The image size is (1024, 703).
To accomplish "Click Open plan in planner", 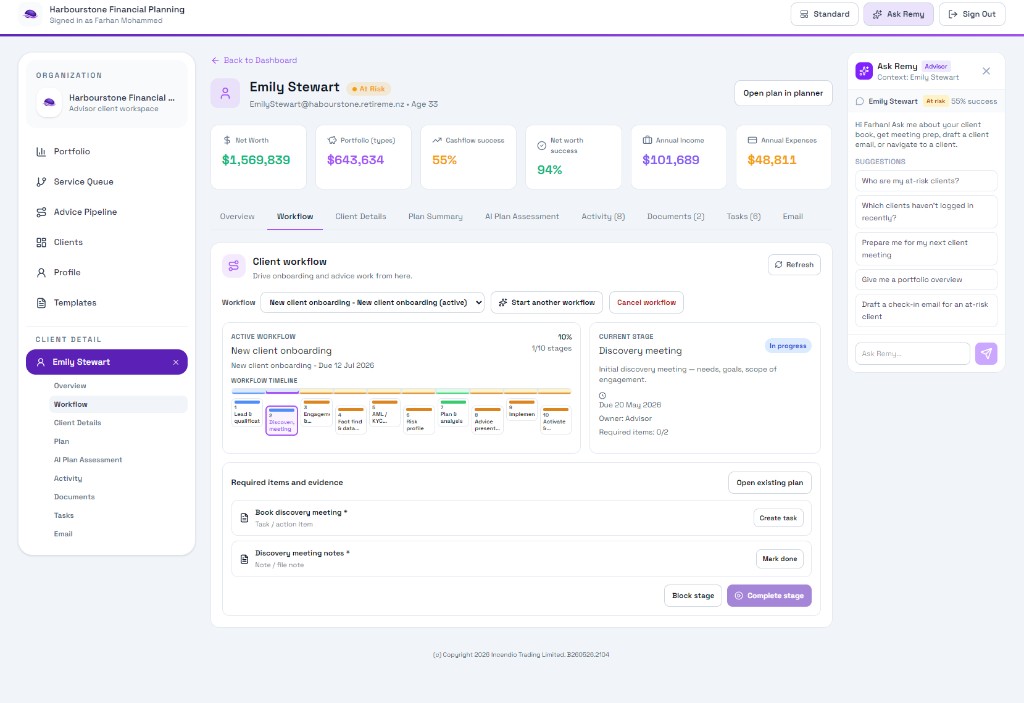I will click(x=783, y=93).
